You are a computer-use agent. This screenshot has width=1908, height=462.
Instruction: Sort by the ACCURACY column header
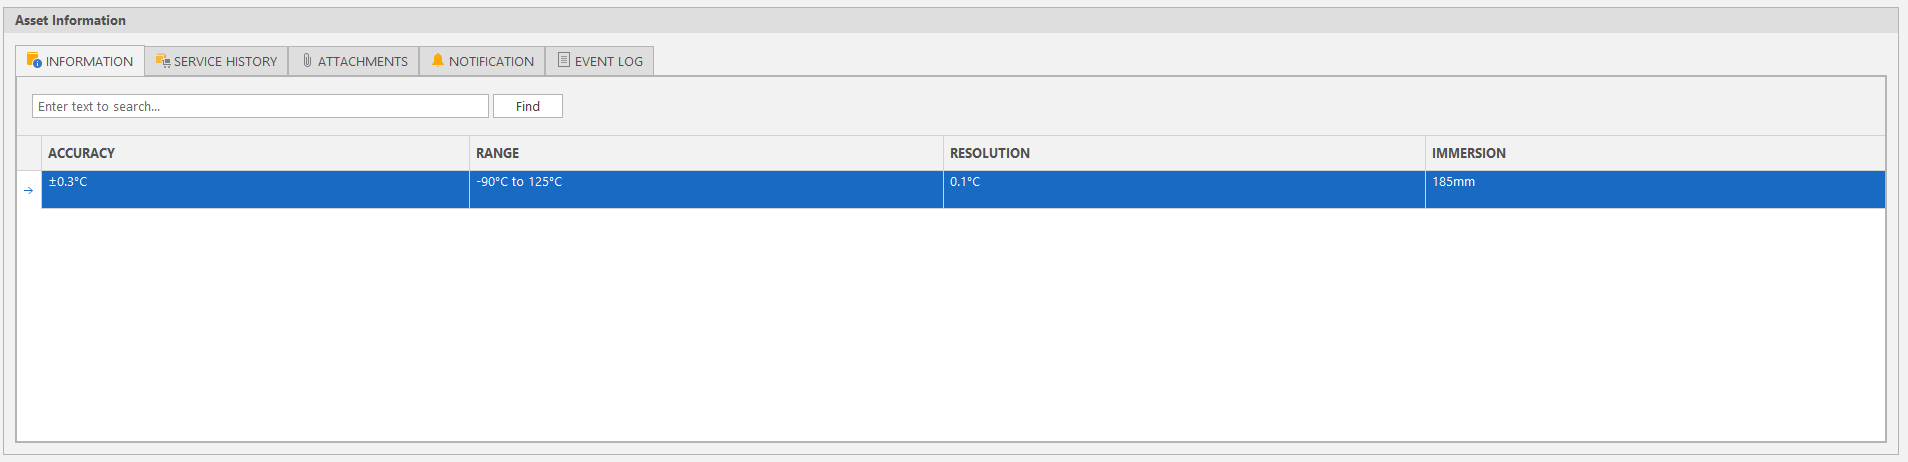[x=255, y=153]
